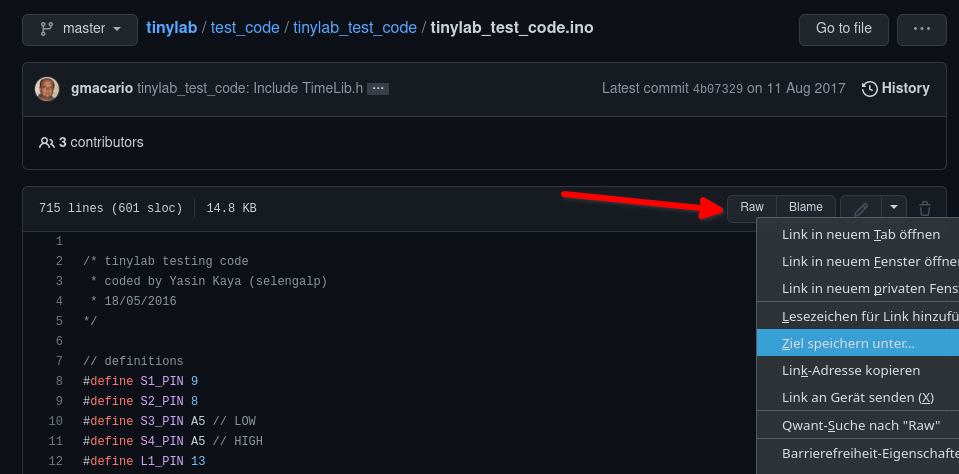
Task: Click the Go to file button
Action: (844, 29)
